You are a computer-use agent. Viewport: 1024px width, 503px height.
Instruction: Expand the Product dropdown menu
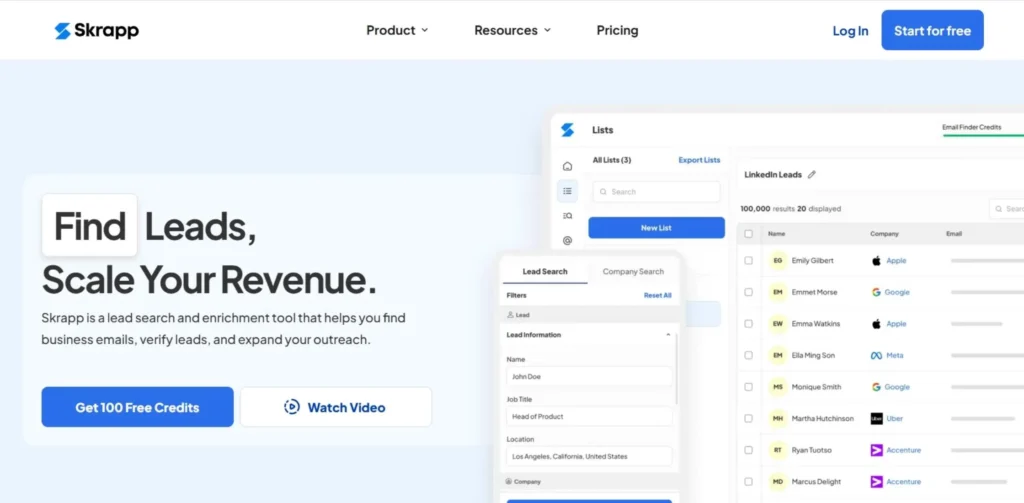tap(397, 31)
